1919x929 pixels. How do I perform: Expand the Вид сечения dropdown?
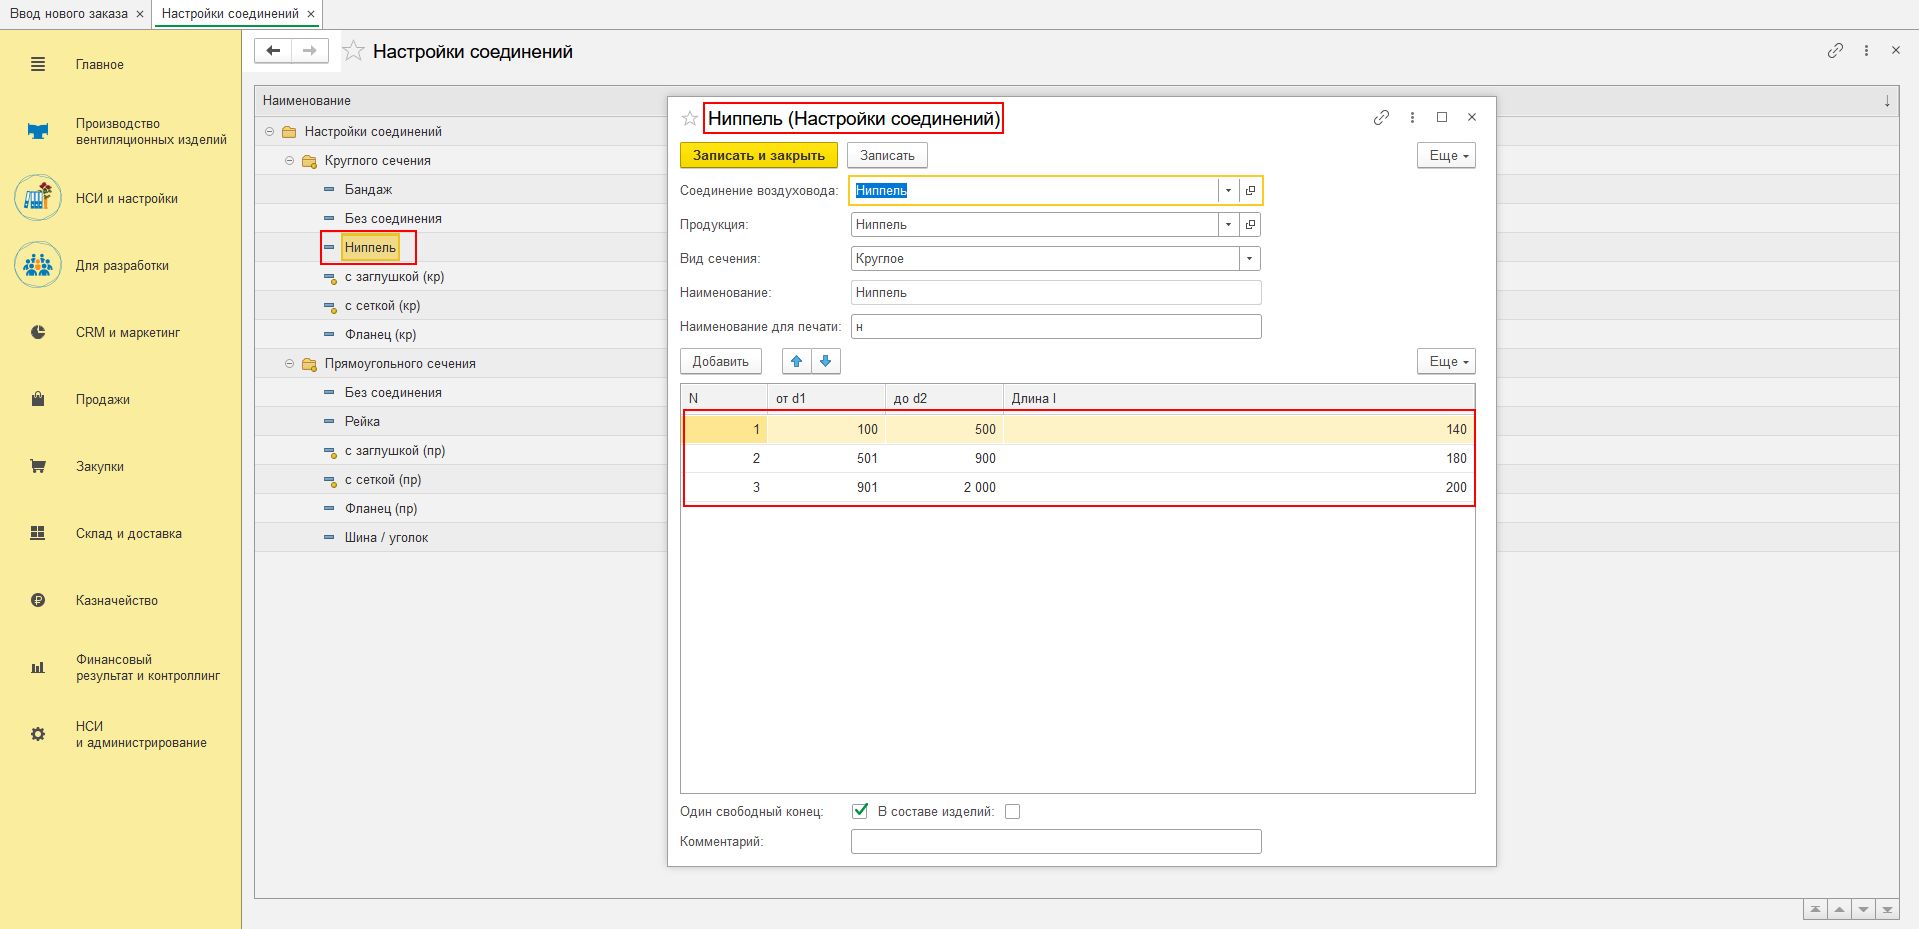click(x=1248, y=259)
